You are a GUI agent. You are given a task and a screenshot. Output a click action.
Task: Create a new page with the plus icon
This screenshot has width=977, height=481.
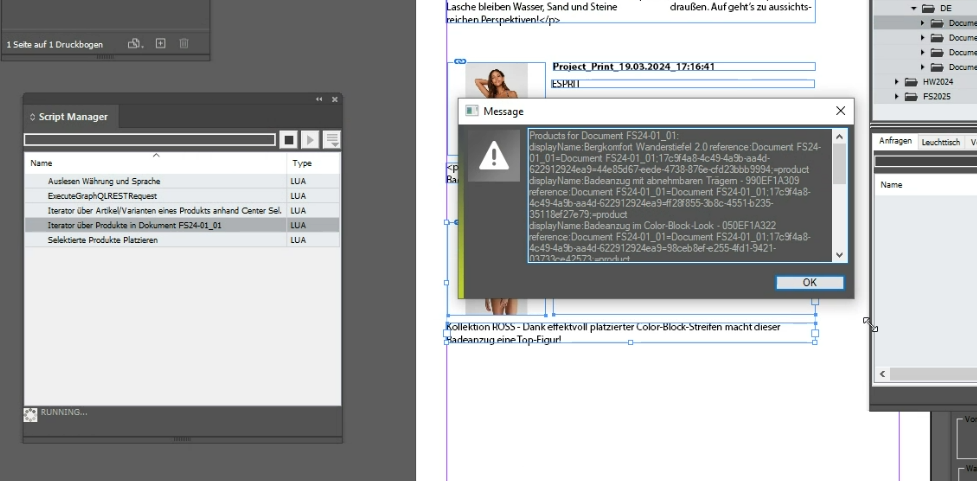[x=161, y=44]
